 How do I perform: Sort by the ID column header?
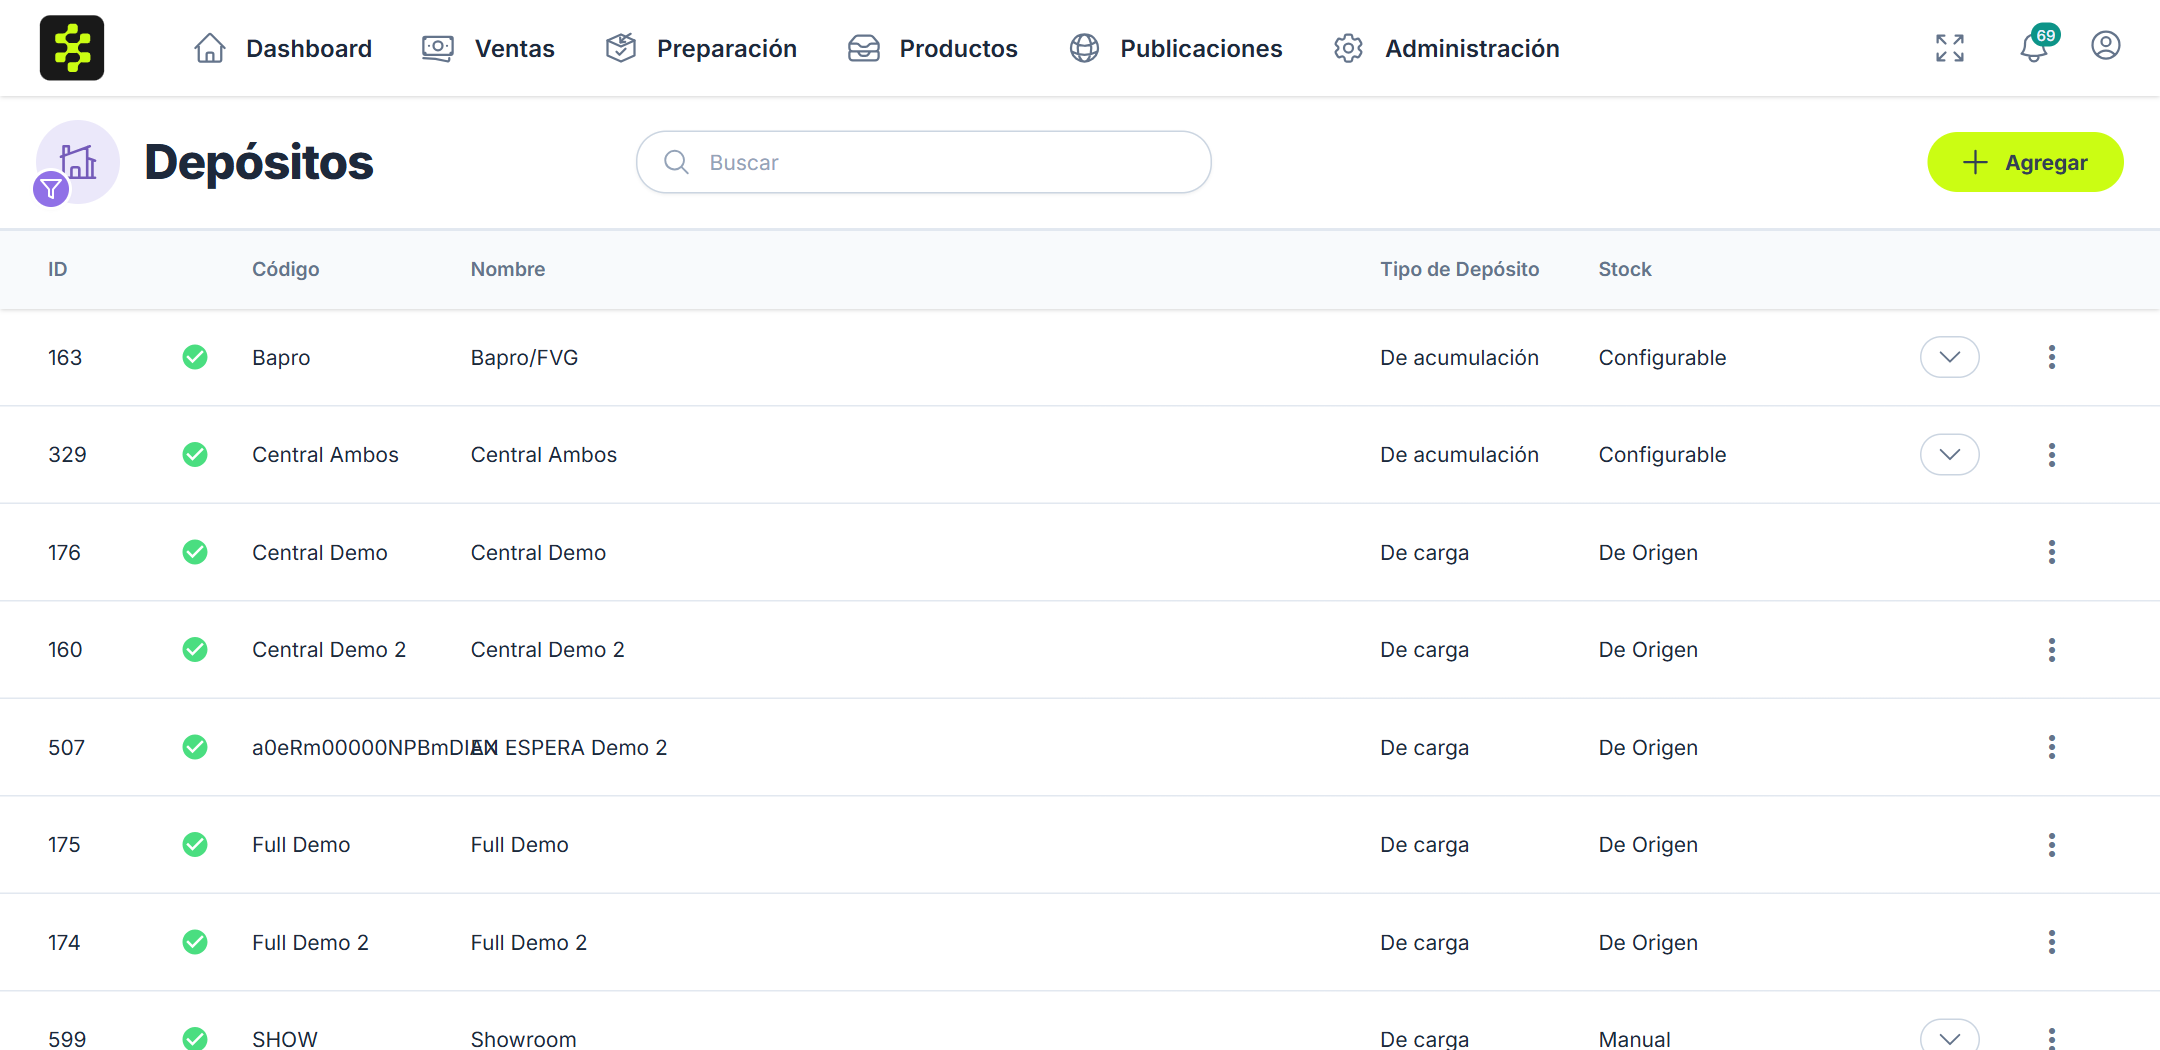tap(58, 269)
